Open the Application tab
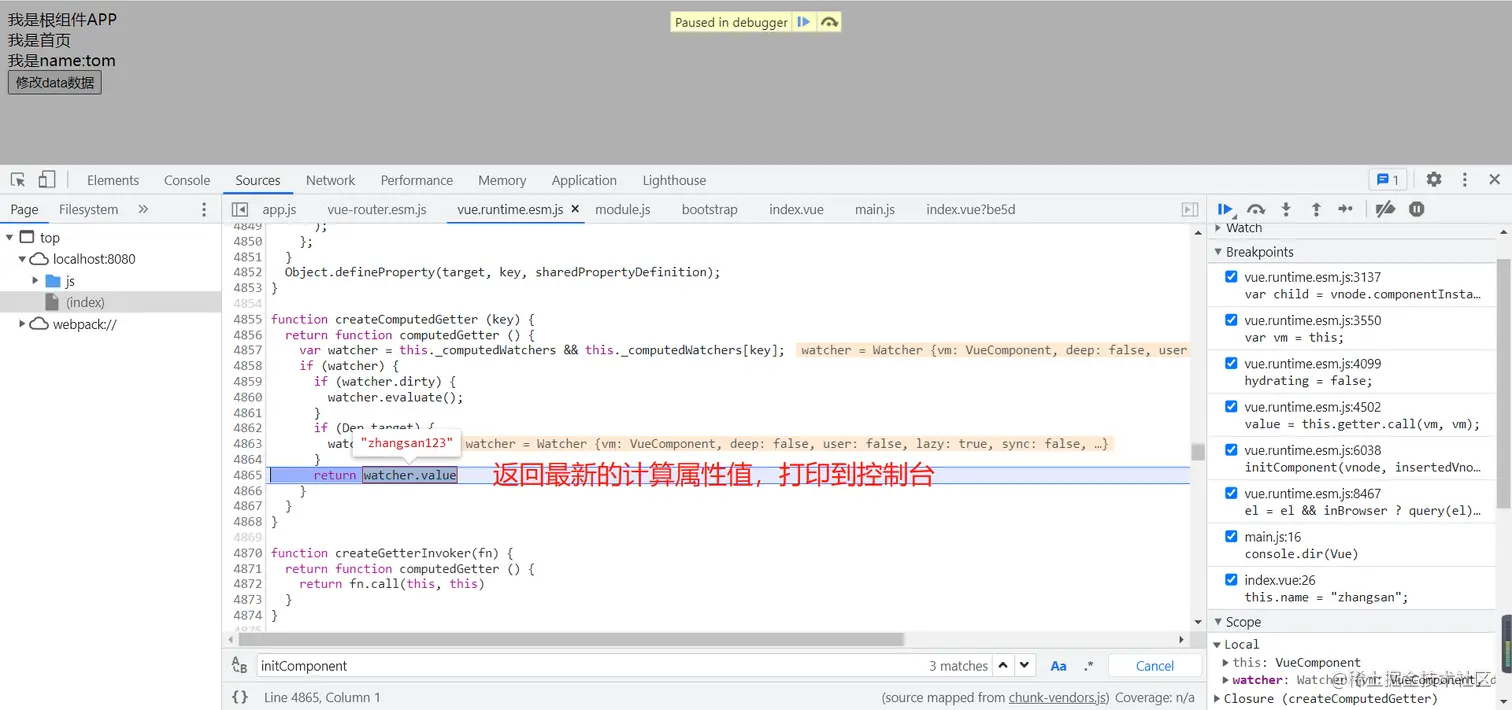1512x710 pixels. (584, 180)
